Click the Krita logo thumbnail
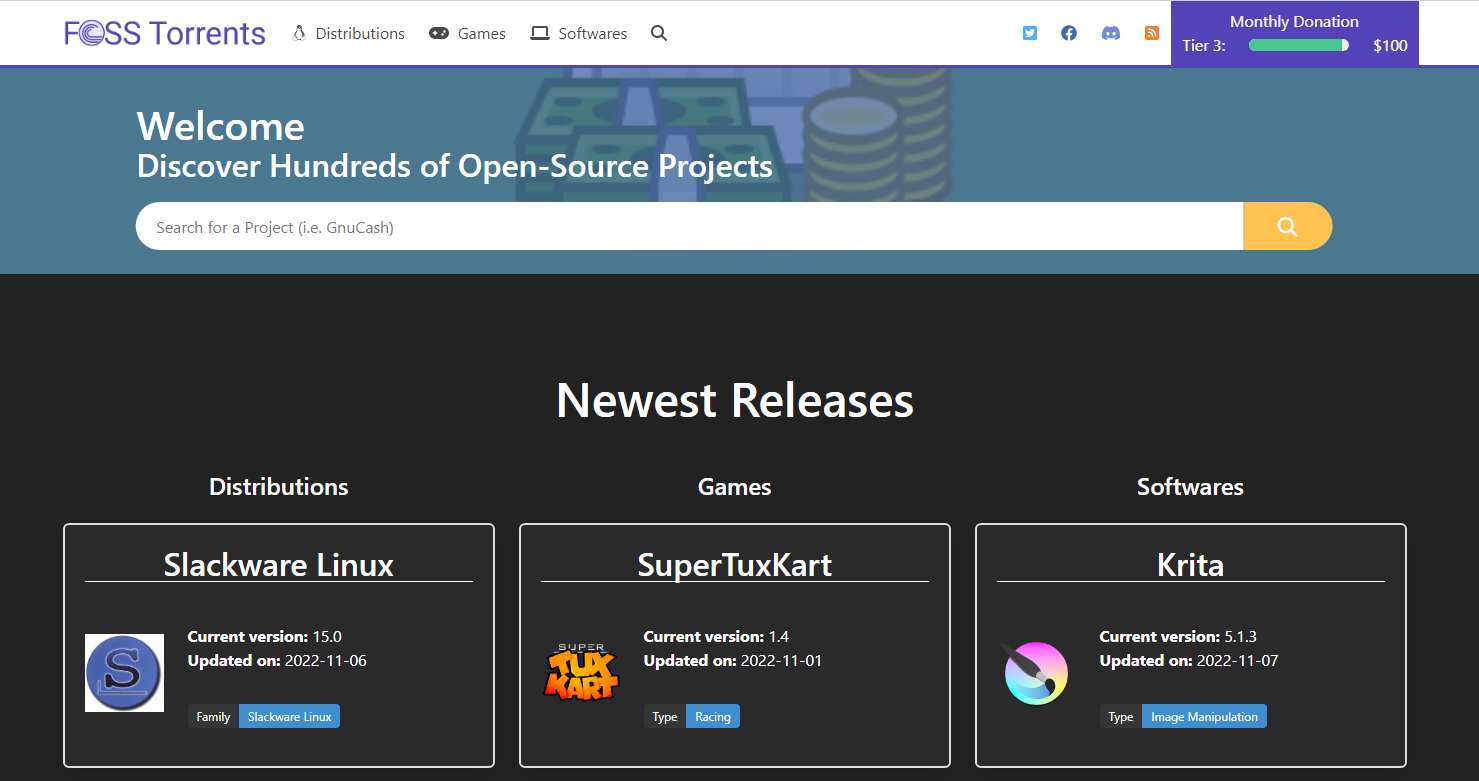This screenshot has height=781, width=1479. [x=1036, y=673]
